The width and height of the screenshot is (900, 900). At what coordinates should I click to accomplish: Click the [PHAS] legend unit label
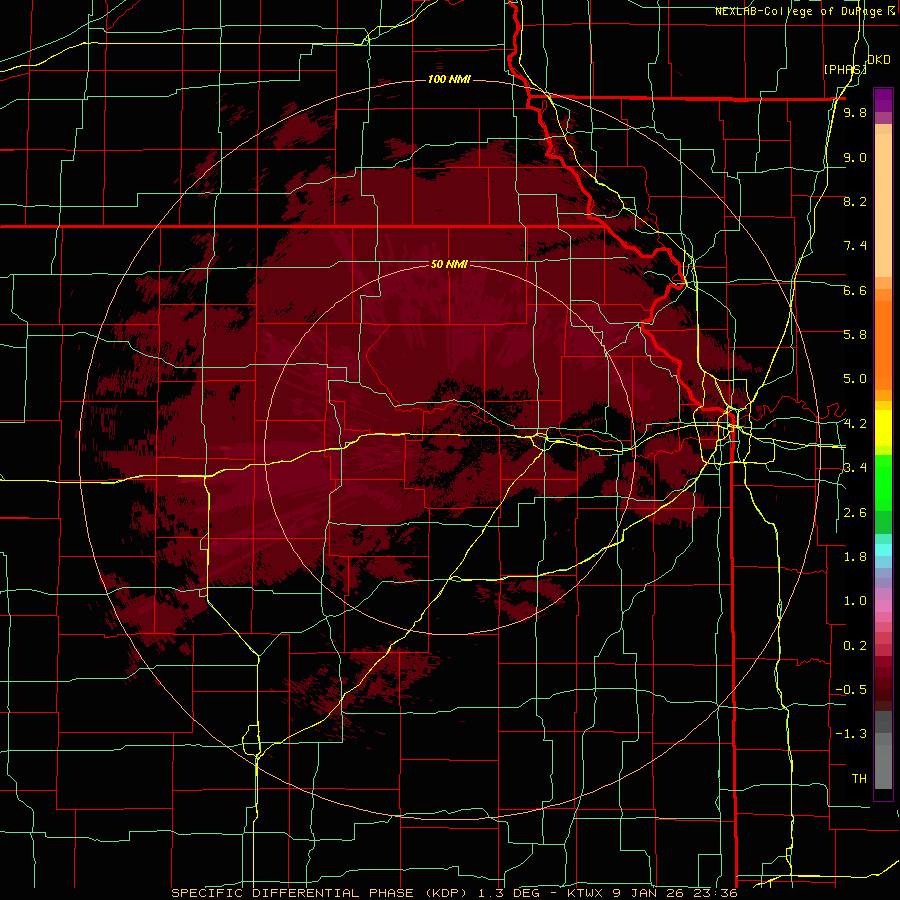845,69
